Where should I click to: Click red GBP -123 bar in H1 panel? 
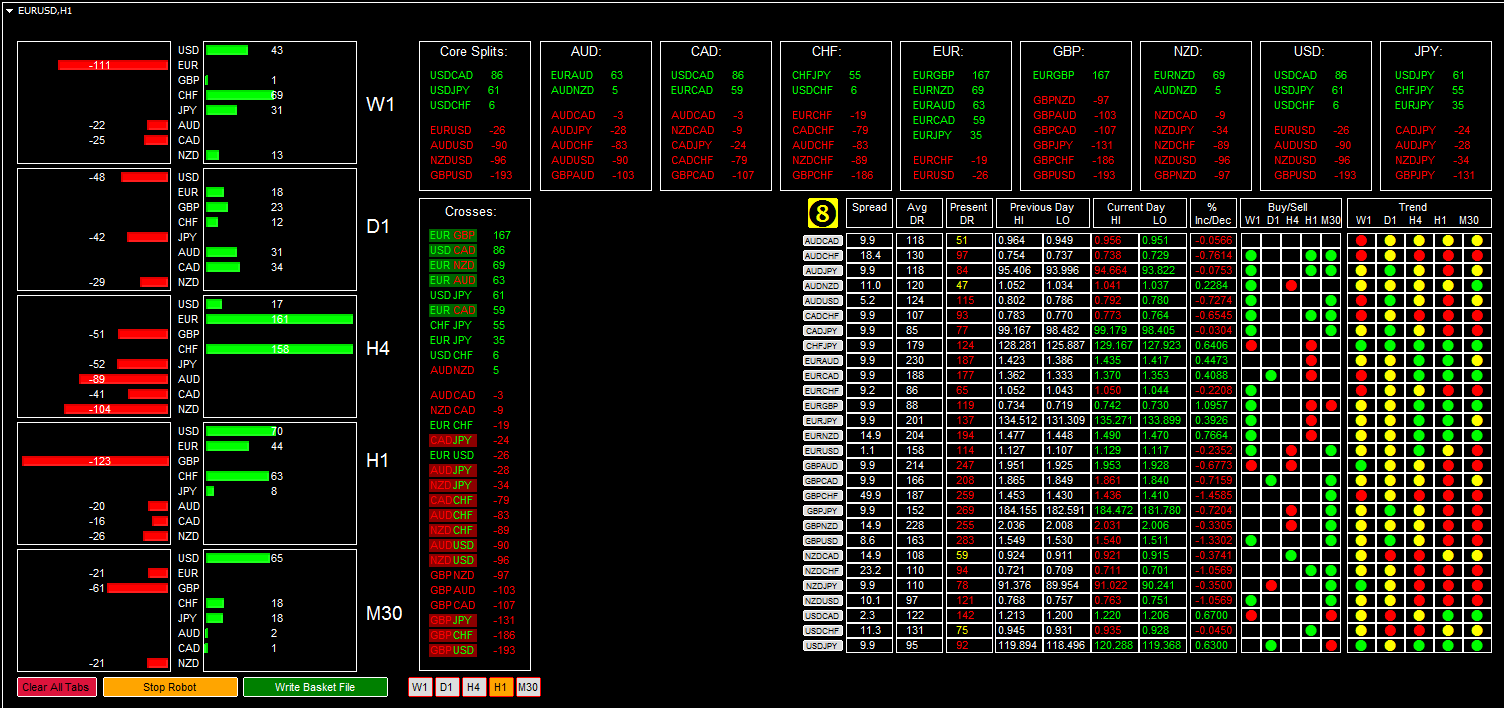95,461
